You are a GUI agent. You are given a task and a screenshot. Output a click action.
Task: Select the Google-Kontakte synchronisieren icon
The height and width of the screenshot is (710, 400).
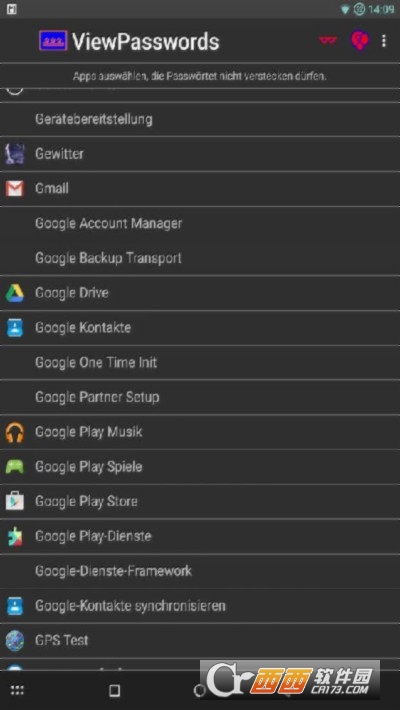tap(14, 606)
